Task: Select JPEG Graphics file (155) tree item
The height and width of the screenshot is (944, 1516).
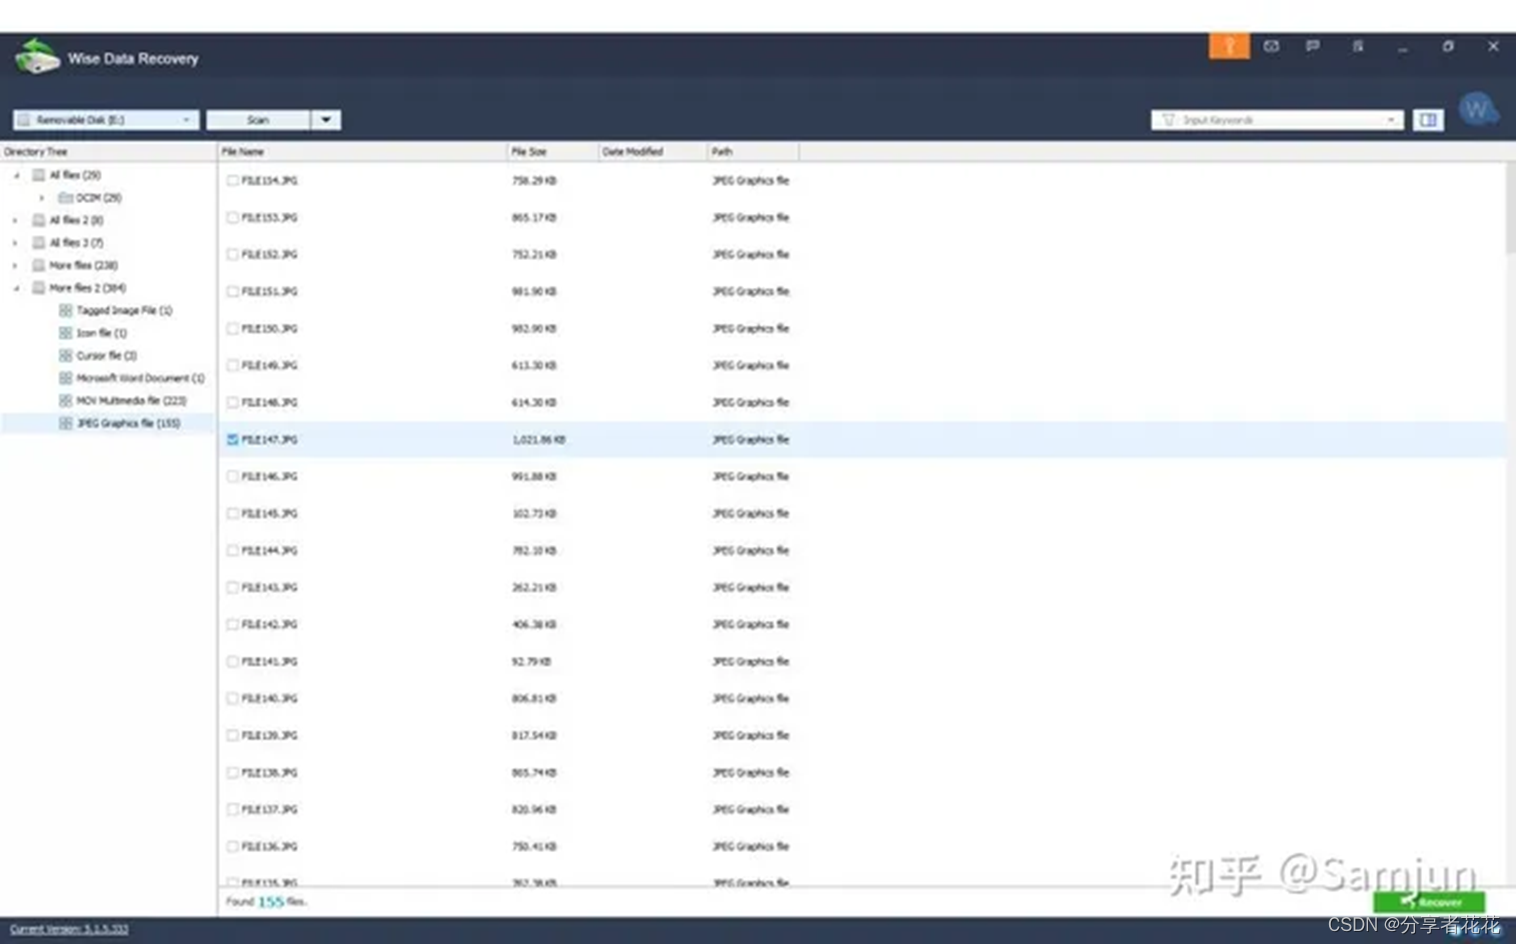Action: (128, 423)
